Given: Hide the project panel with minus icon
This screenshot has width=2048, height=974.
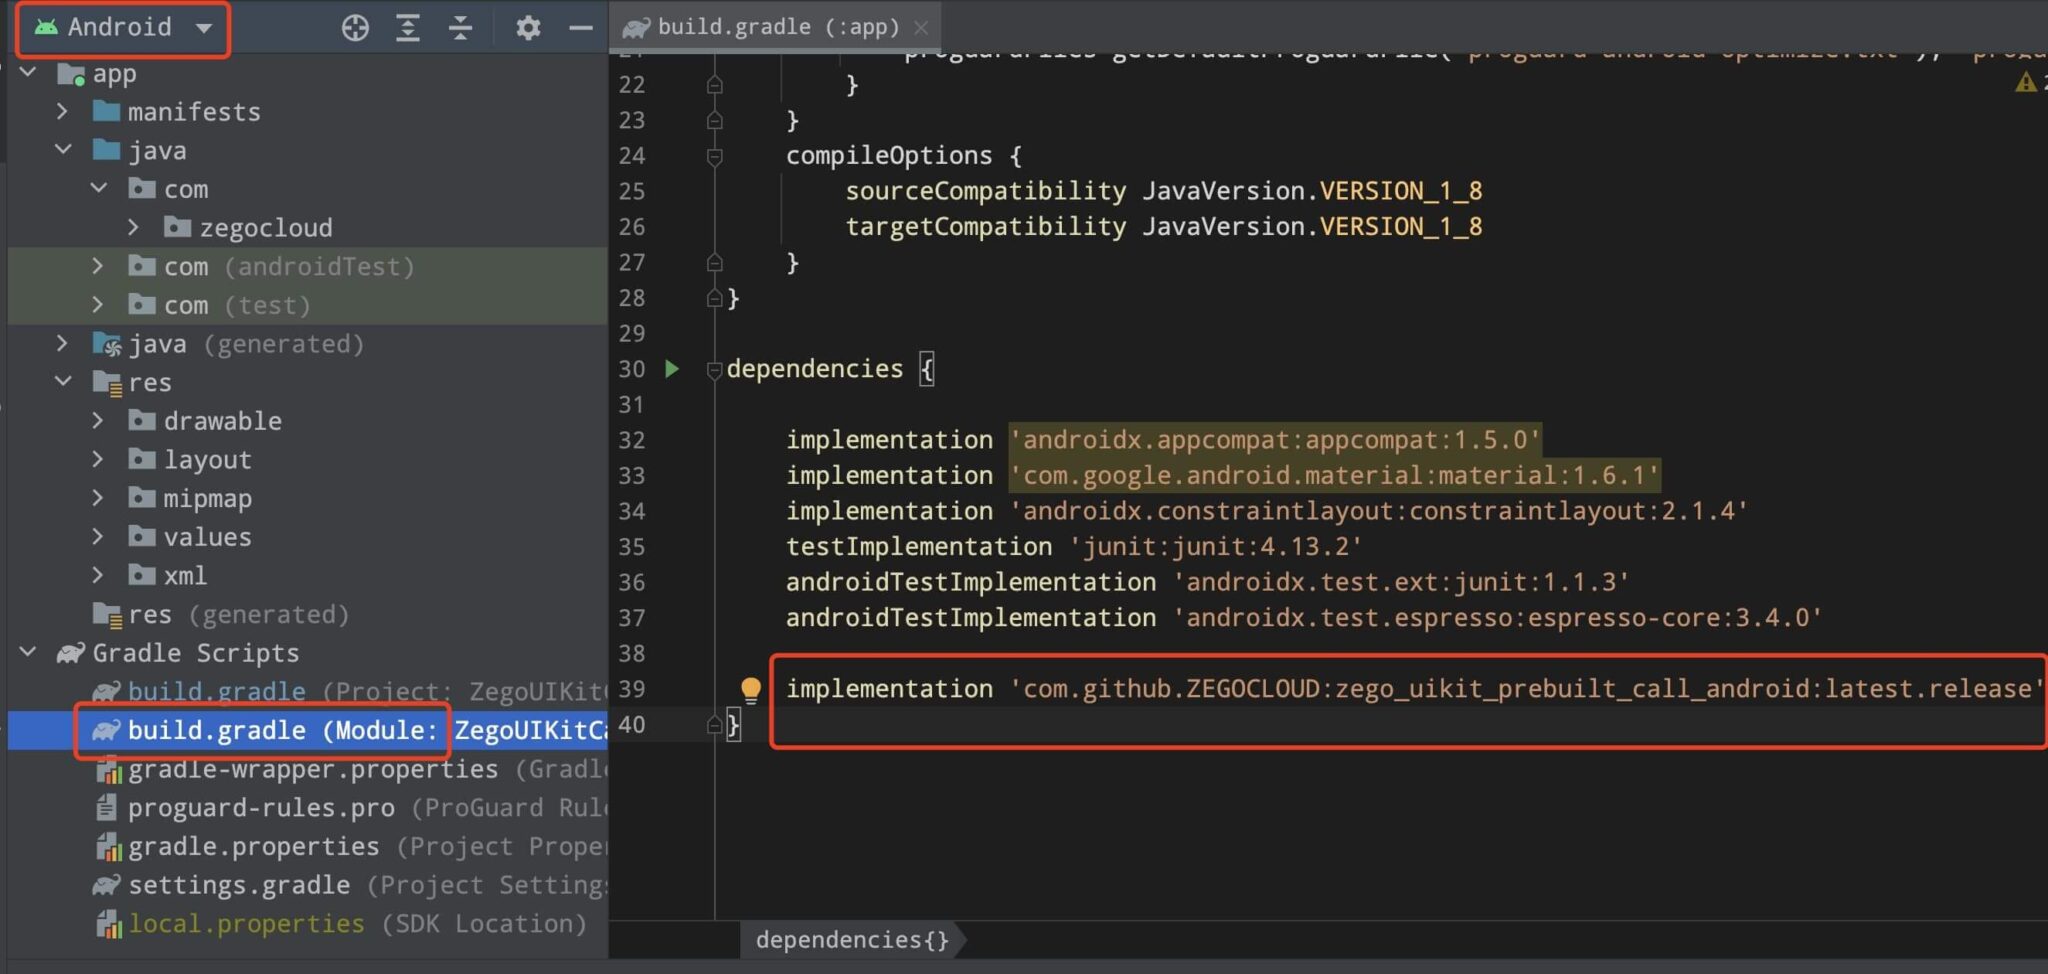Looking at the screenshot, I should (581, 28).
